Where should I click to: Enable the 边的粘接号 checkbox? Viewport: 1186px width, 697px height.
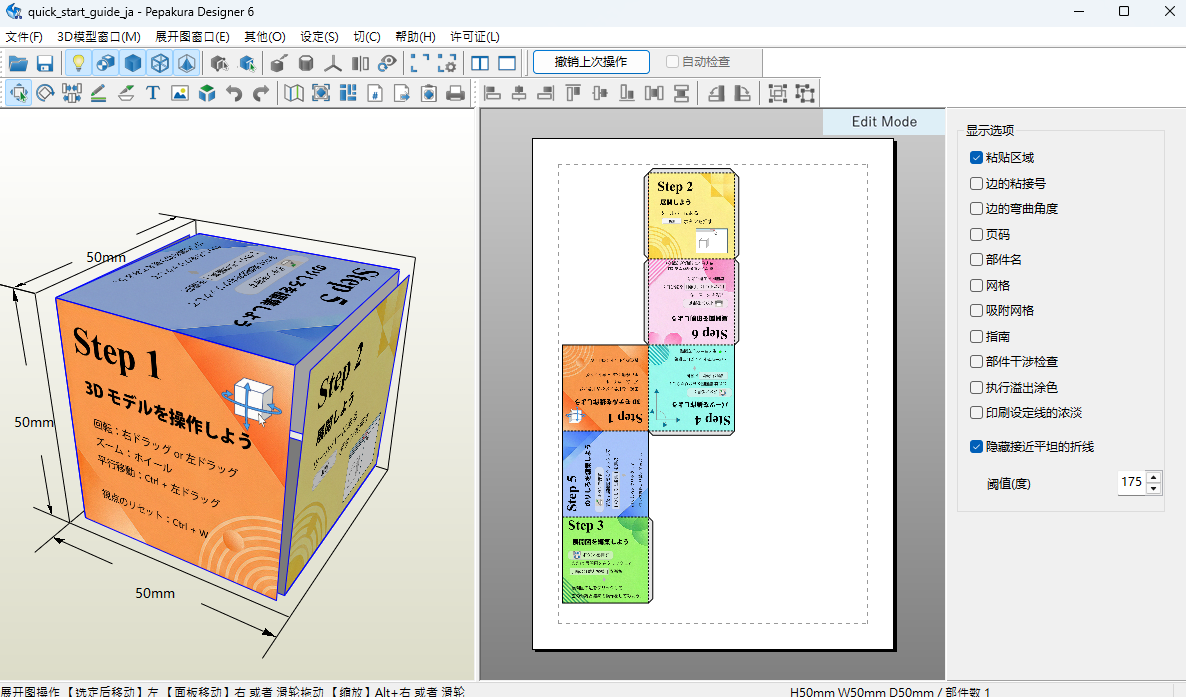pyautogui.click(x=976, y=183)
